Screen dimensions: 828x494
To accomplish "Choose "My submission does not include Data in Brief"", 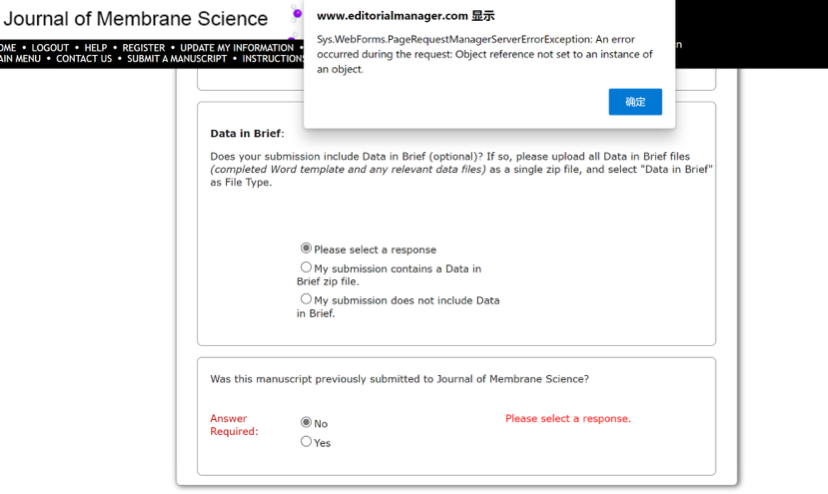I will point(306,299).
